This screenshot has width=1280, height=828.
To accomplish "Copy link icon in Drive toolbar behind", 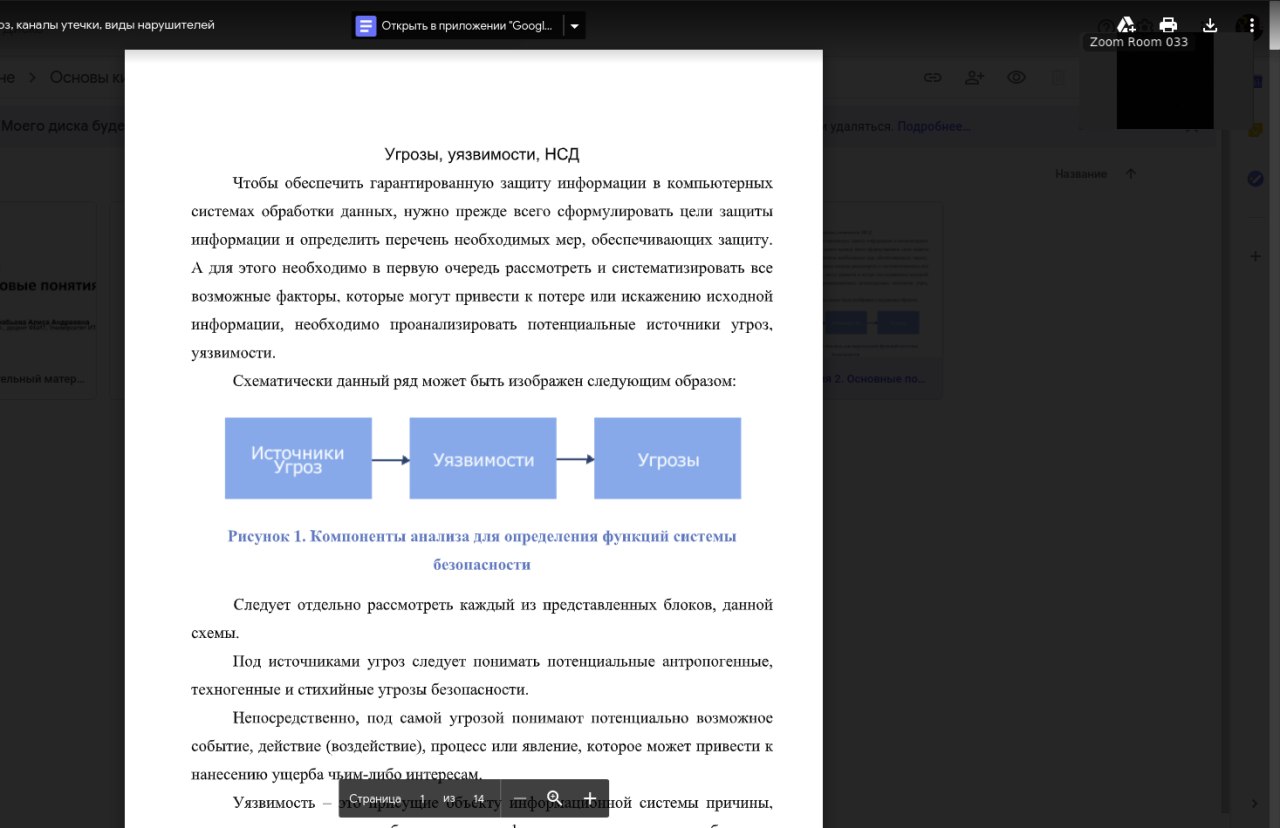I will 932,77.
